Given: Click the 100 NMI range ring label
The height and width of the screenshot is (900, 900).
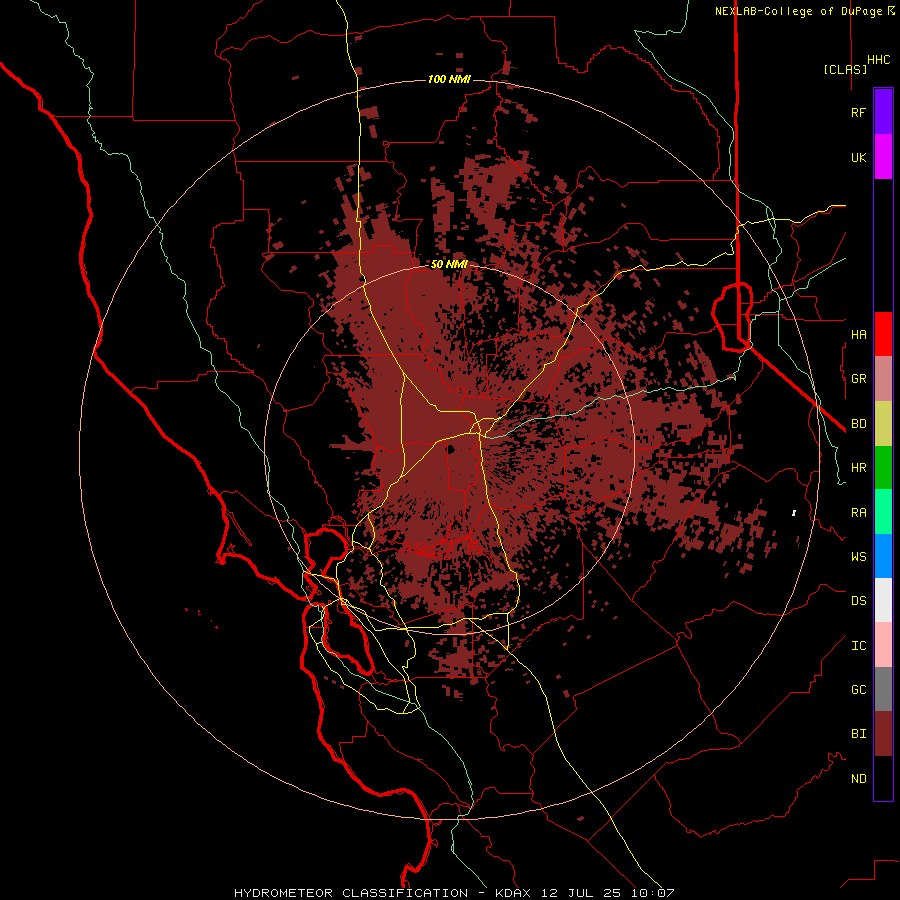Looking at the screenshot, I should (x=449, y=79).
